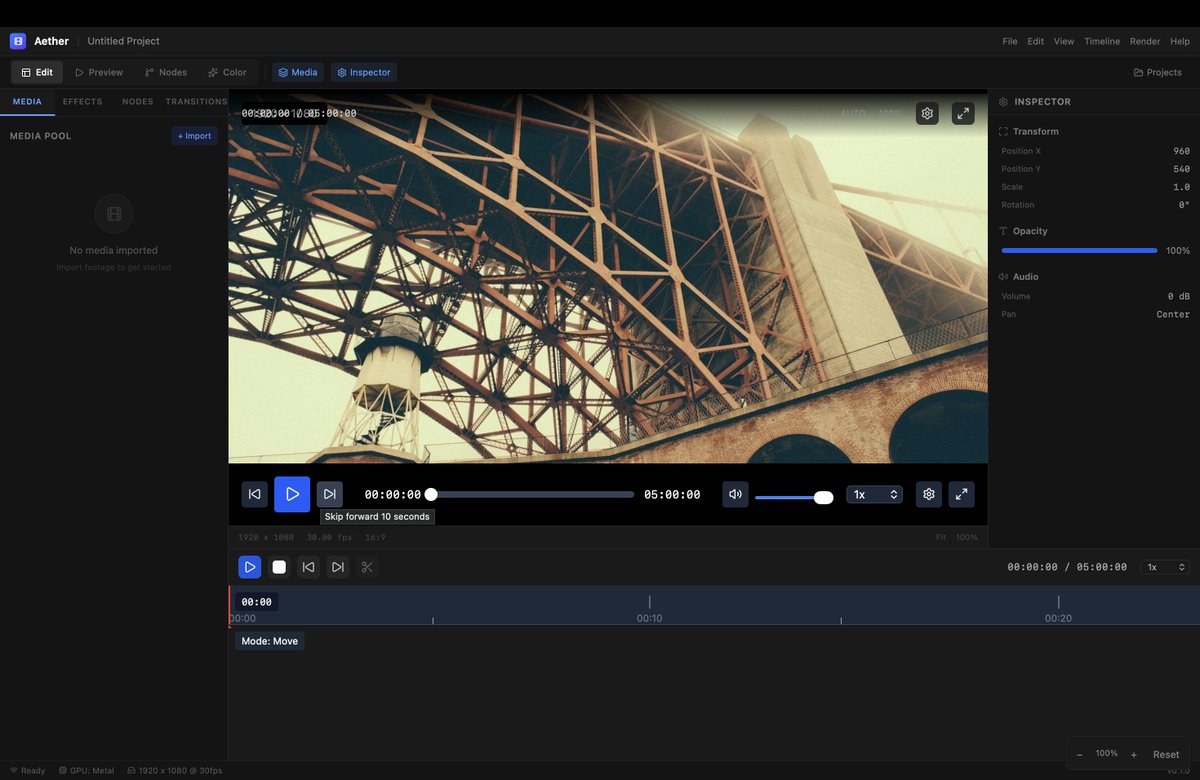Switch to Color workspace mode
This screenshot has width=1200, height=780.
click(x=227, y=72)
